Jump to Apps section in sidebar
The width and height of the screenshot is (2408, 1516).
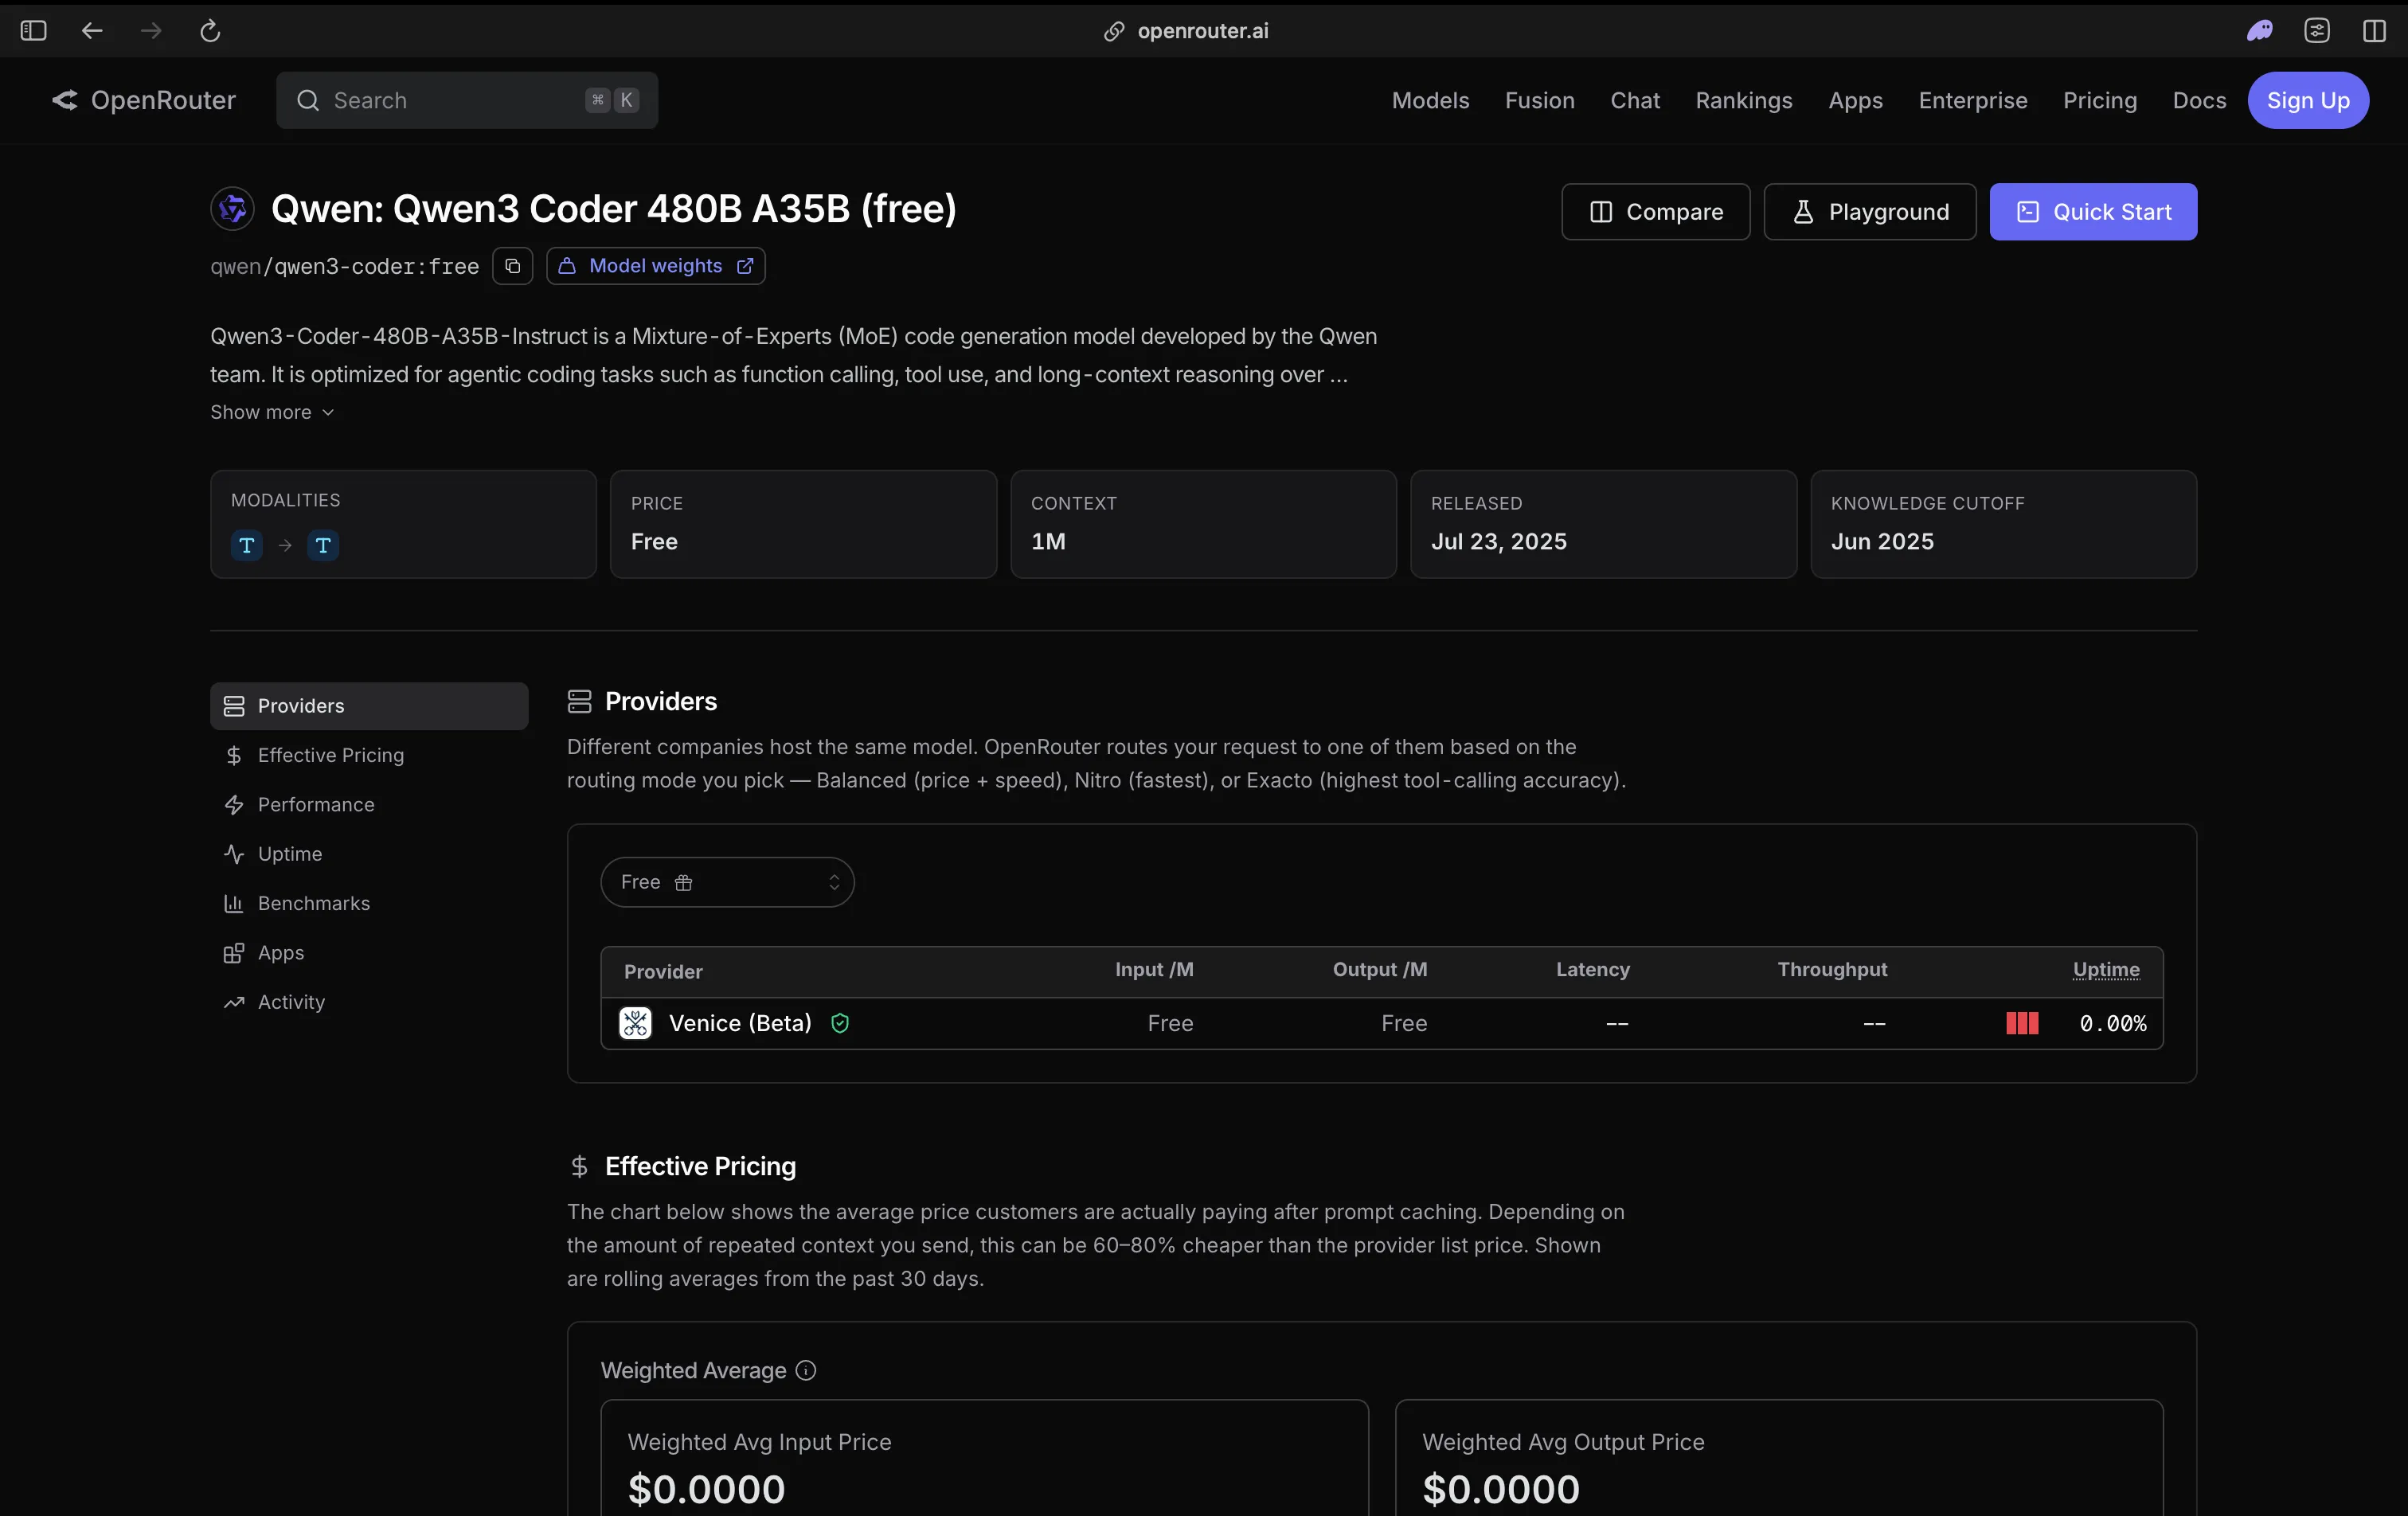[x=369, y=953]
